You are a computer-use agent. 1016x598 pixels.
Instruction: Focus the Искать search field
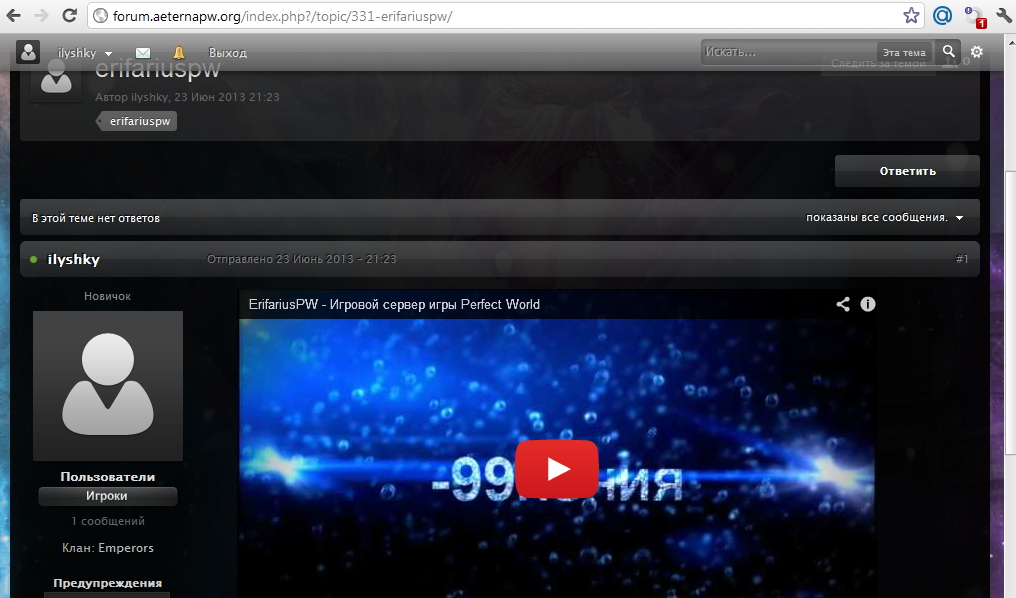point(788,52)
